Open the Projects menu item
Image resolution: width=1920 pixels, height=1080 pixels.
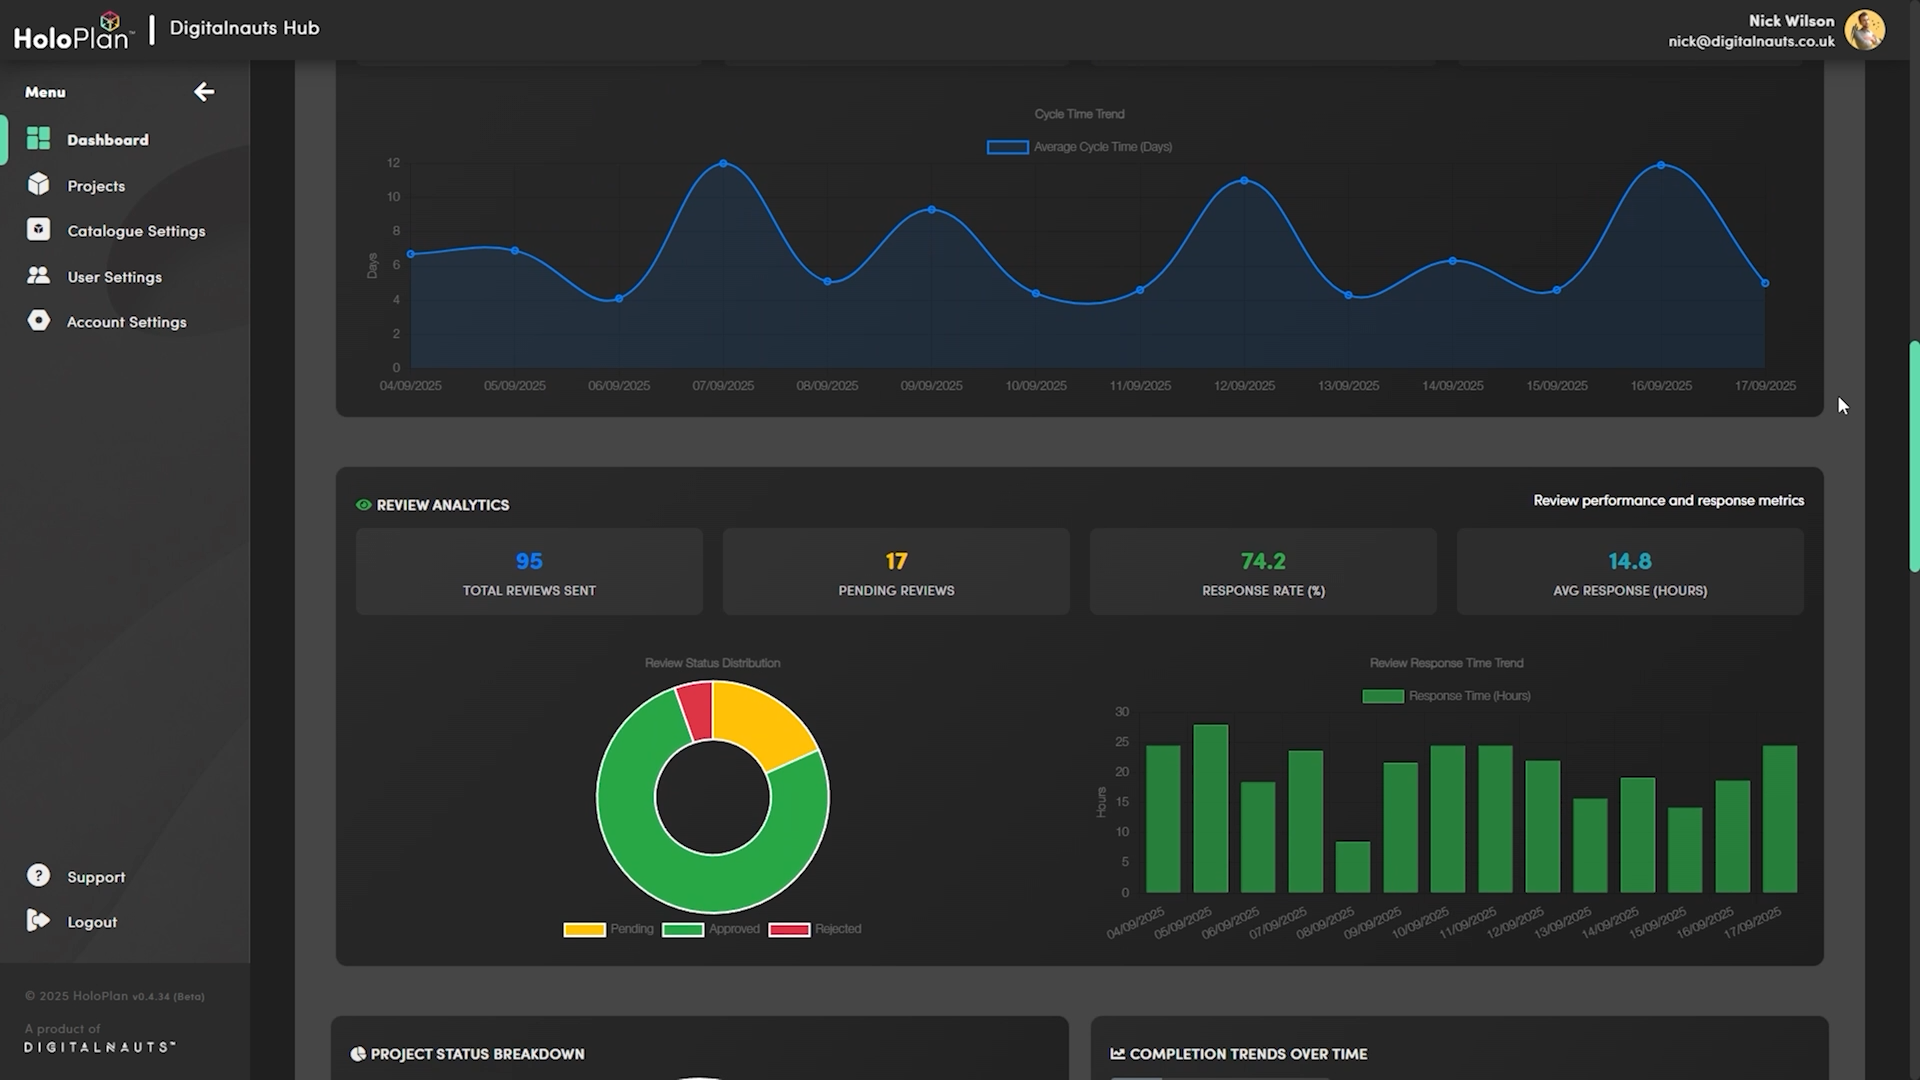pyautogui.click(x=96, y=186)
